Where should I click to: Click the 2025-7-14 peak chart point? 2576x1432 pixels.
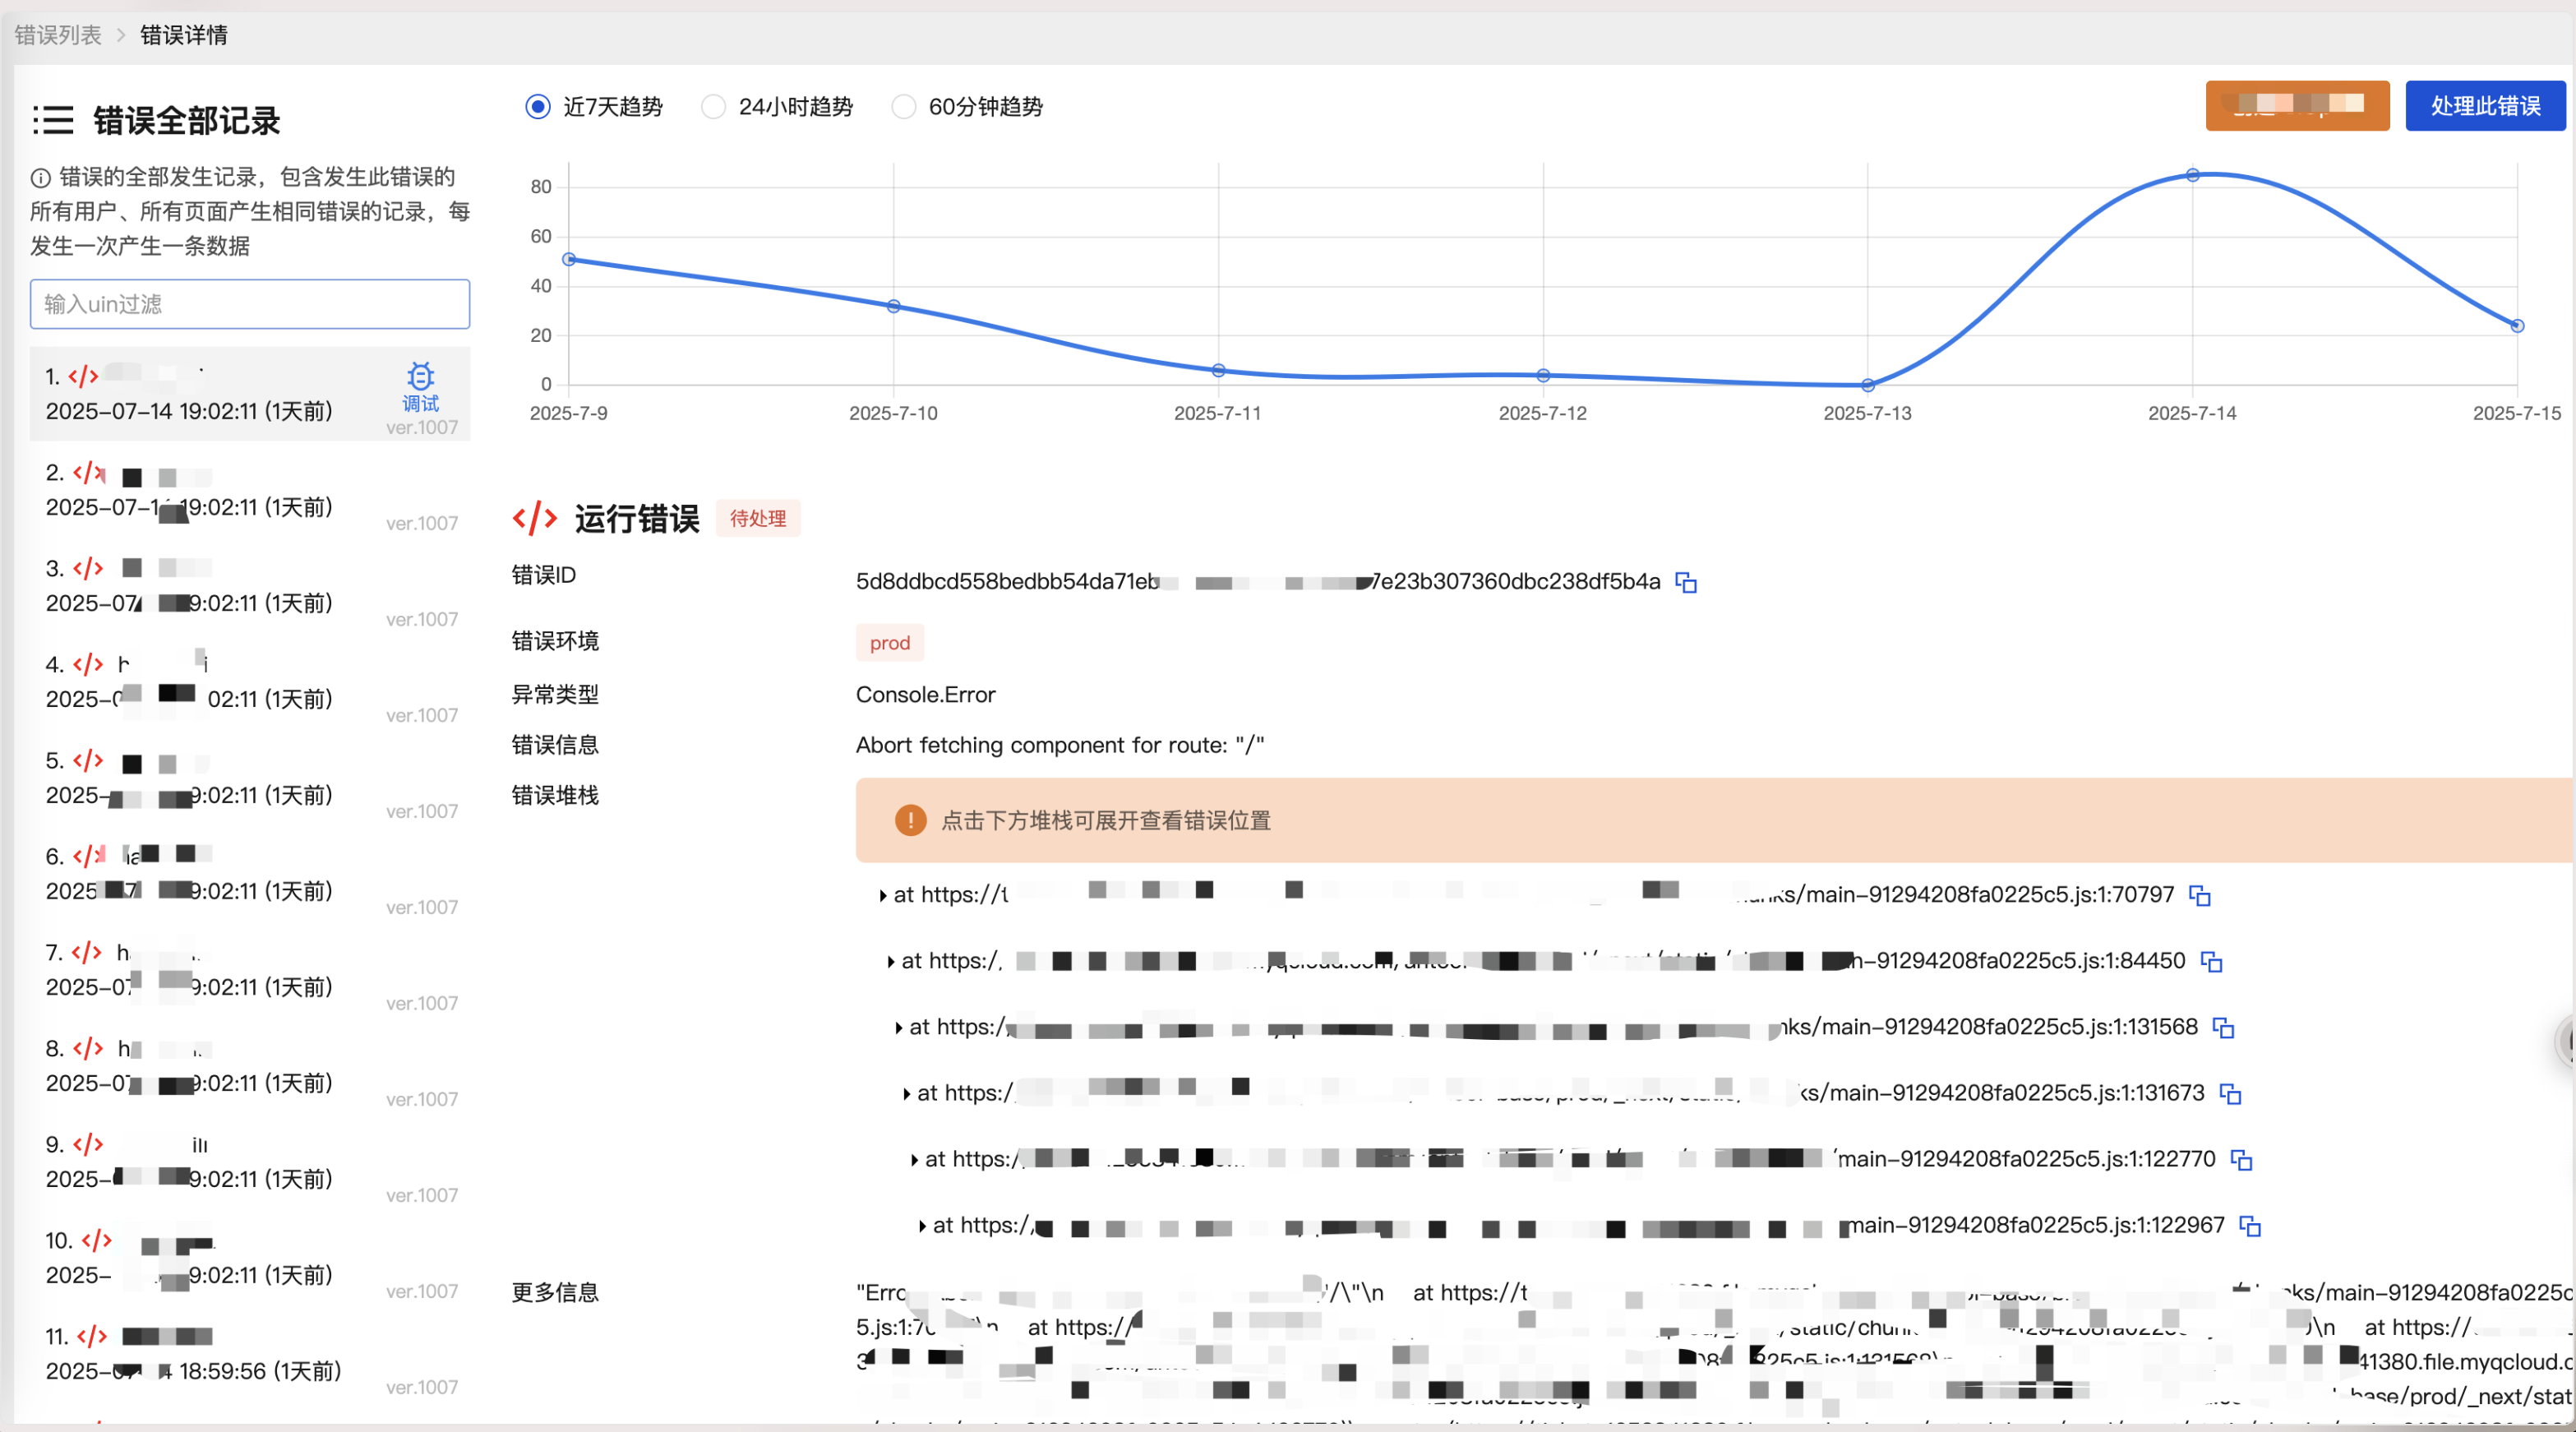click(x=2192, y=175)
